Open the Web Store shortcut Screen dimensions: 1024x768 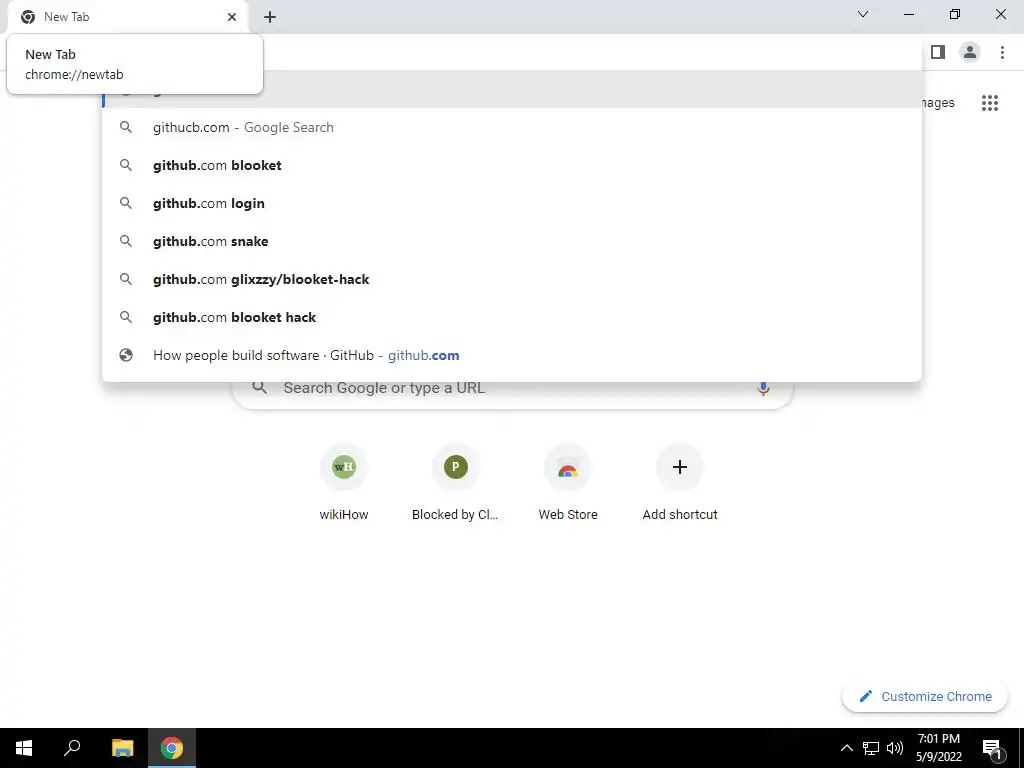(568, 483)
